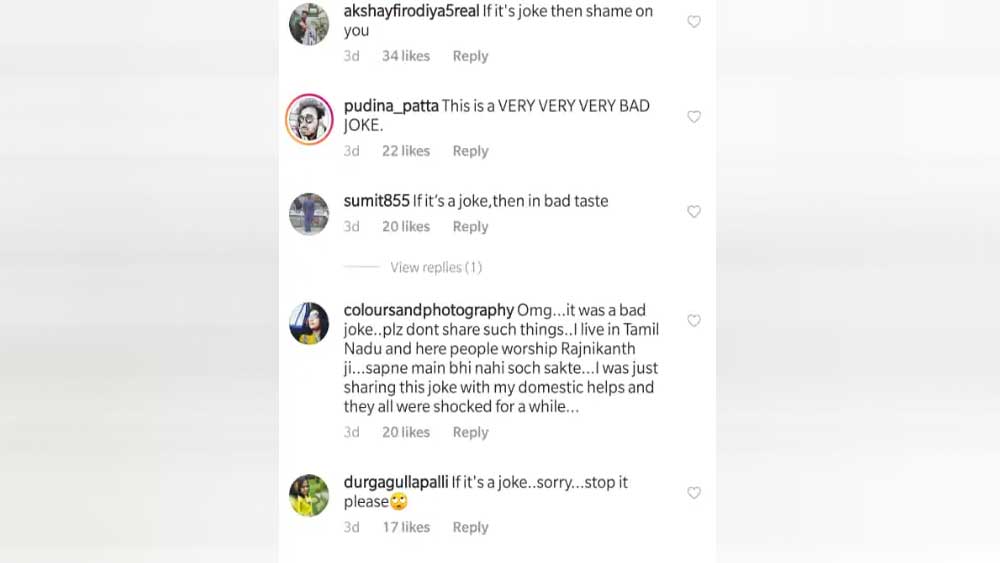This screenshot has height=563, width=1000.
Task: Reply to pudina_patta's comment
Action: (x=470, y=151)
